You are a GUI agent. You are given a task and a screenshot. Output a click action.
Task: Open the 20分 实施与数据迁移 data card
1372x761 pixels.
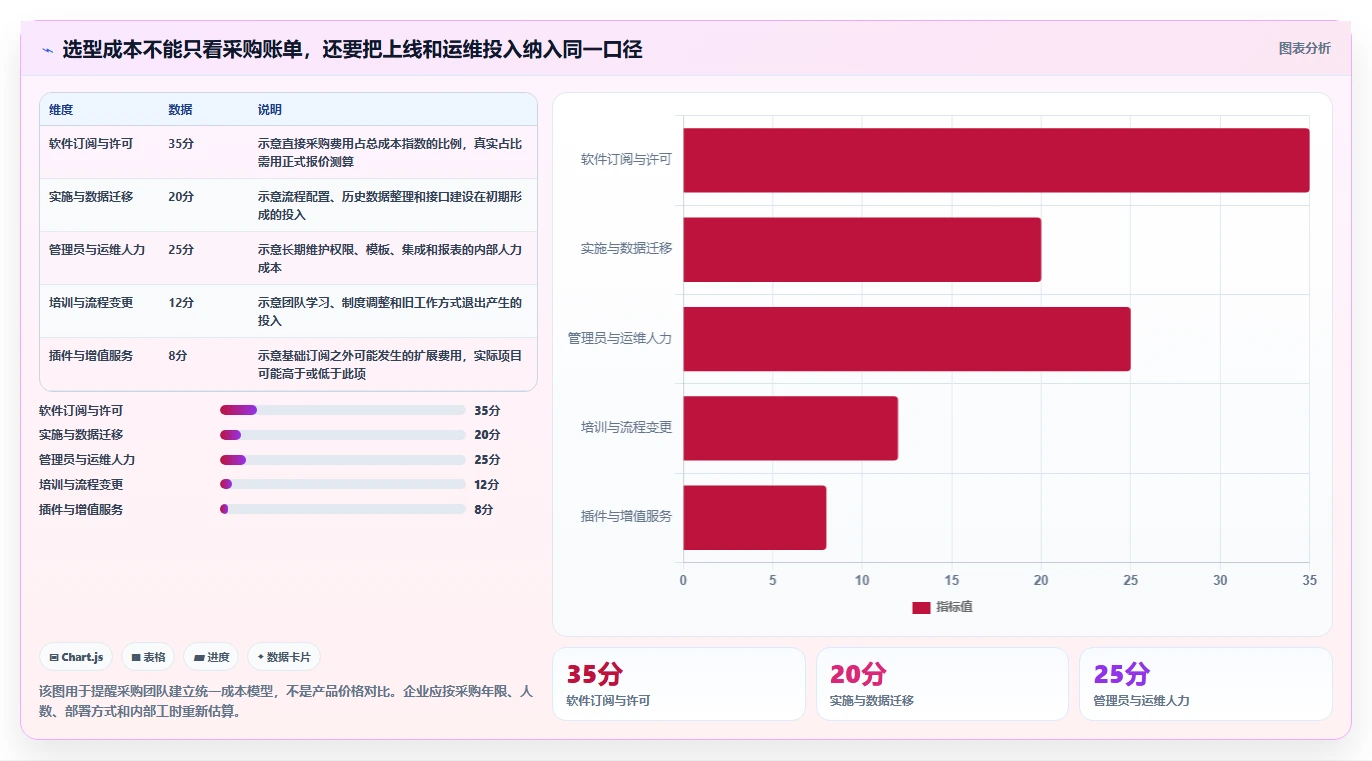pyautogui.click(x=942, y=684)
